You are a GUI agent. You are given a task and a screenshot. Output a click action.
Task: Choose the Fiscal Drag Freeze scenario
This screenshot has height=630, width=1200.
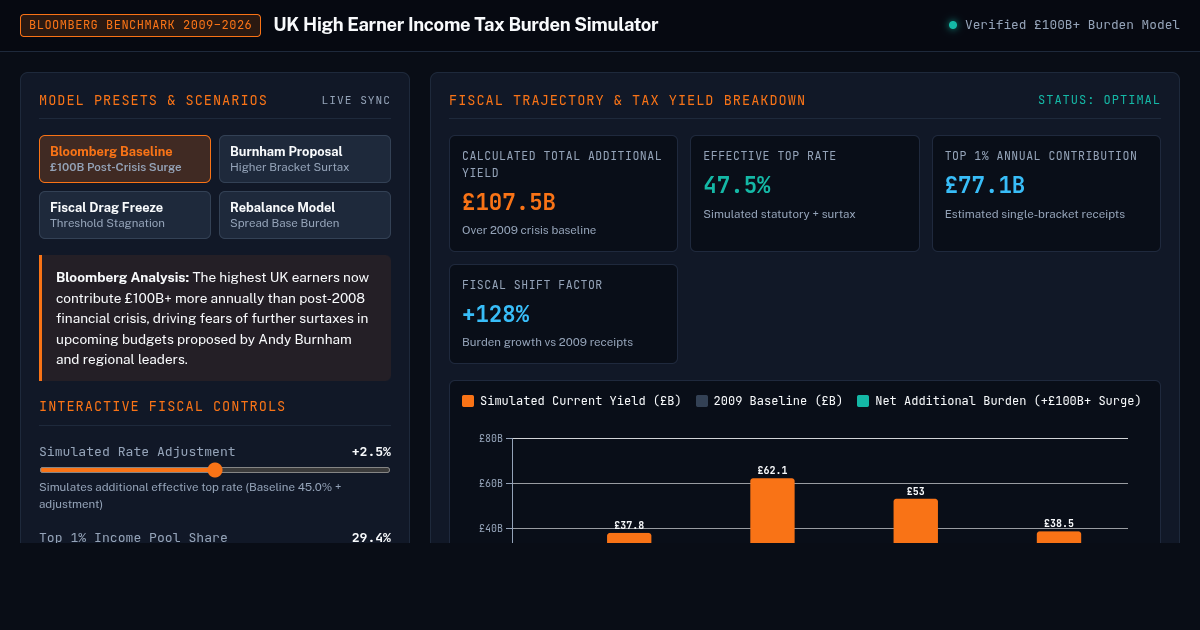[125, 215]
